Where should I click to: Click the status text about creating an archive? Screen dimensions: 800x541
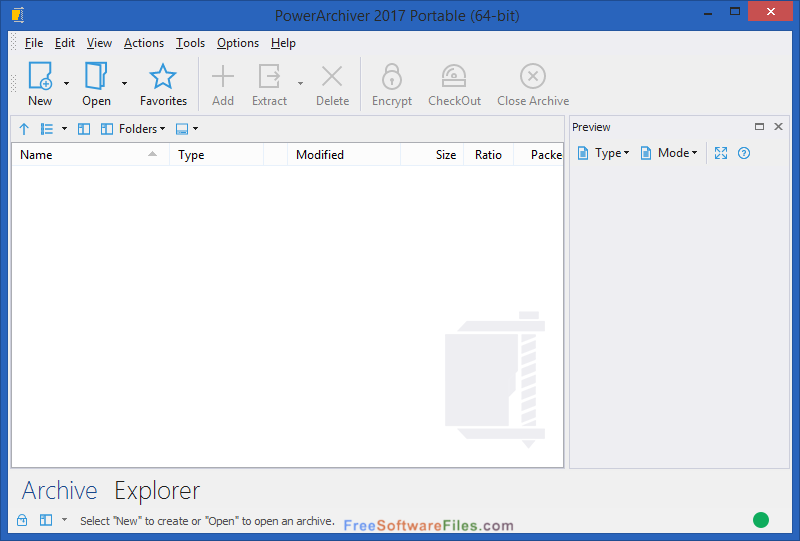pos(207,521)
